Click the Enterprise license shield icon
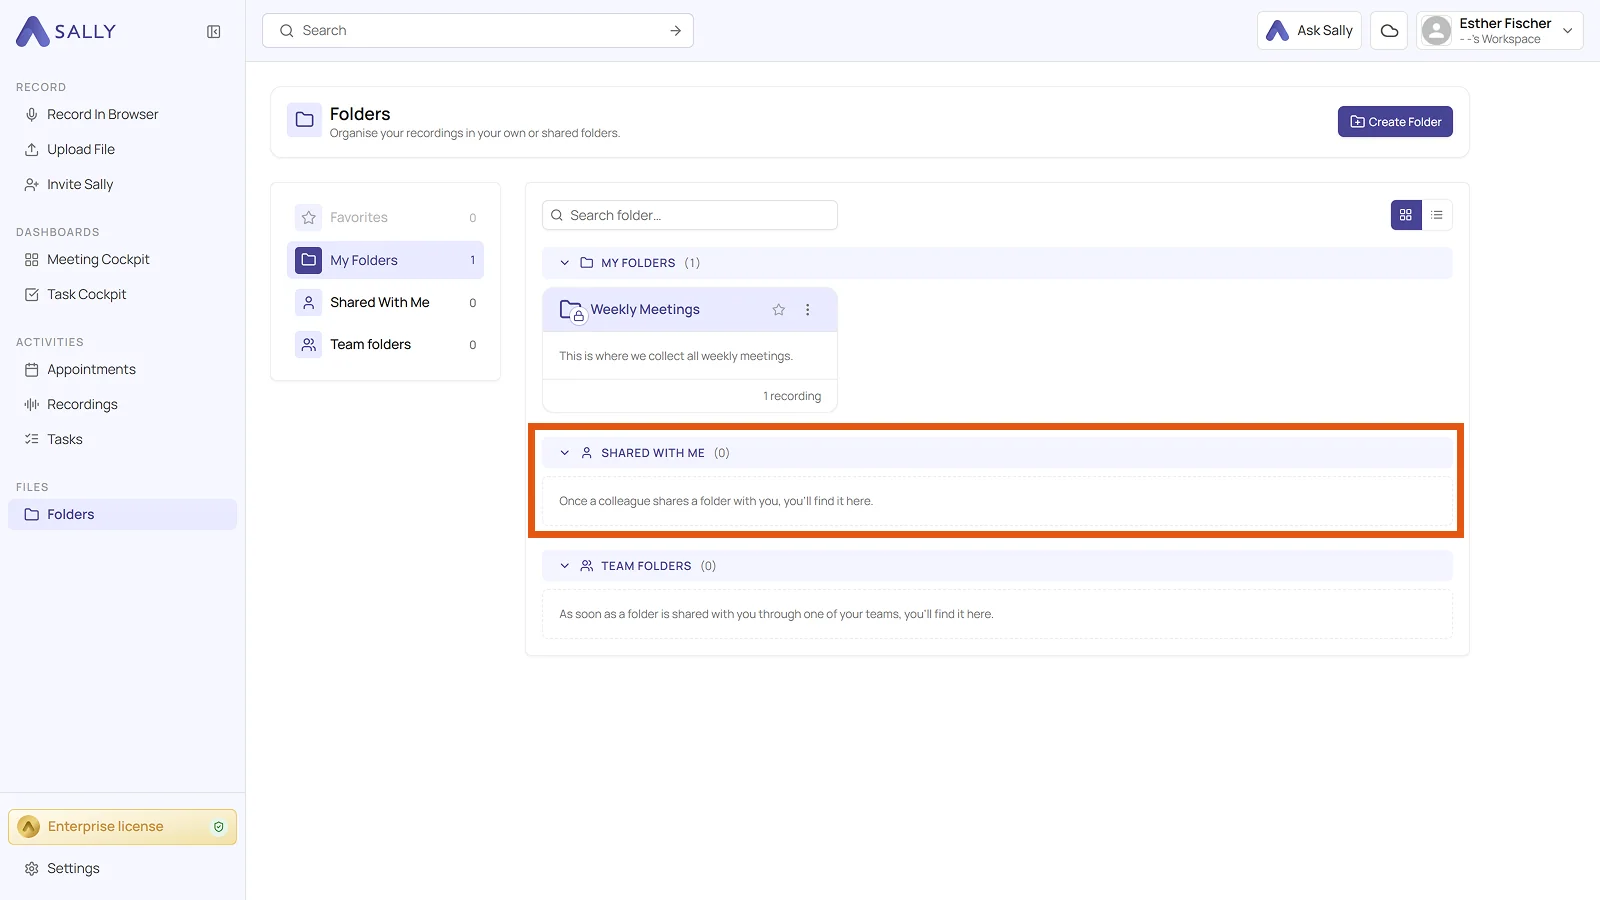Viewport: 1600px width, 900px height. pyautogui.click(x=219, y=827)
